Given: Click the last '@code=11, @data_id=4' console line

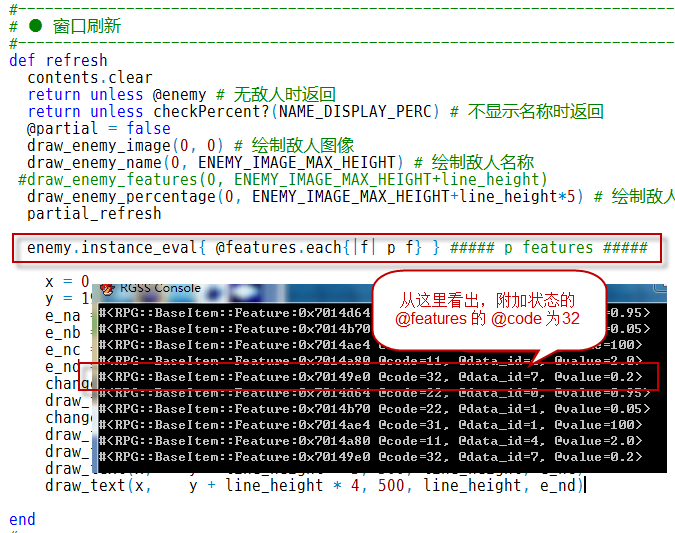Looking at the screenshot, I should (370, 441).
